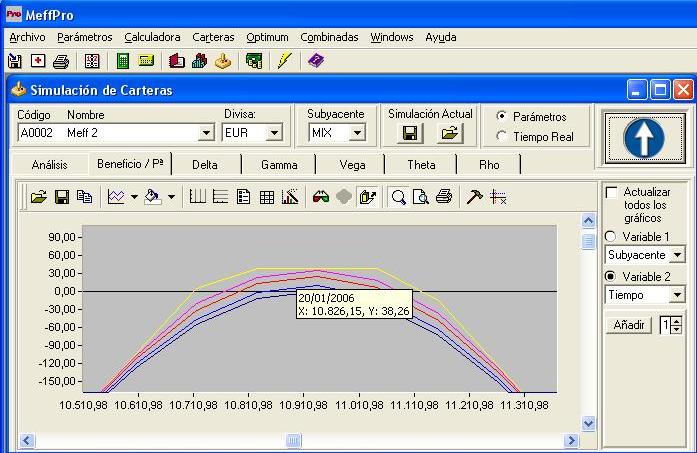The width and height of the screenshot is (697, 453).
Task: Open the Variable 1 Subyacente dropdown
Action: pyautogui.click(x=677, y=255)
